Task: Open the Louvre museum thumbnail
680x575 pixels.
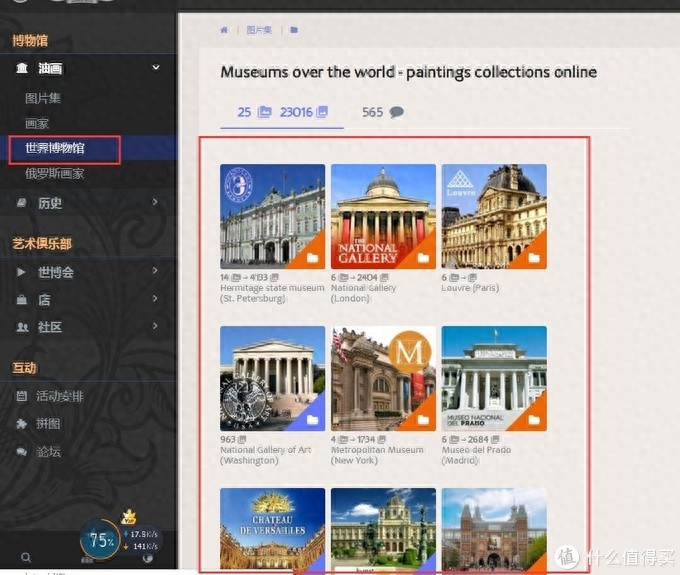Action: click(x=494, y=216)
